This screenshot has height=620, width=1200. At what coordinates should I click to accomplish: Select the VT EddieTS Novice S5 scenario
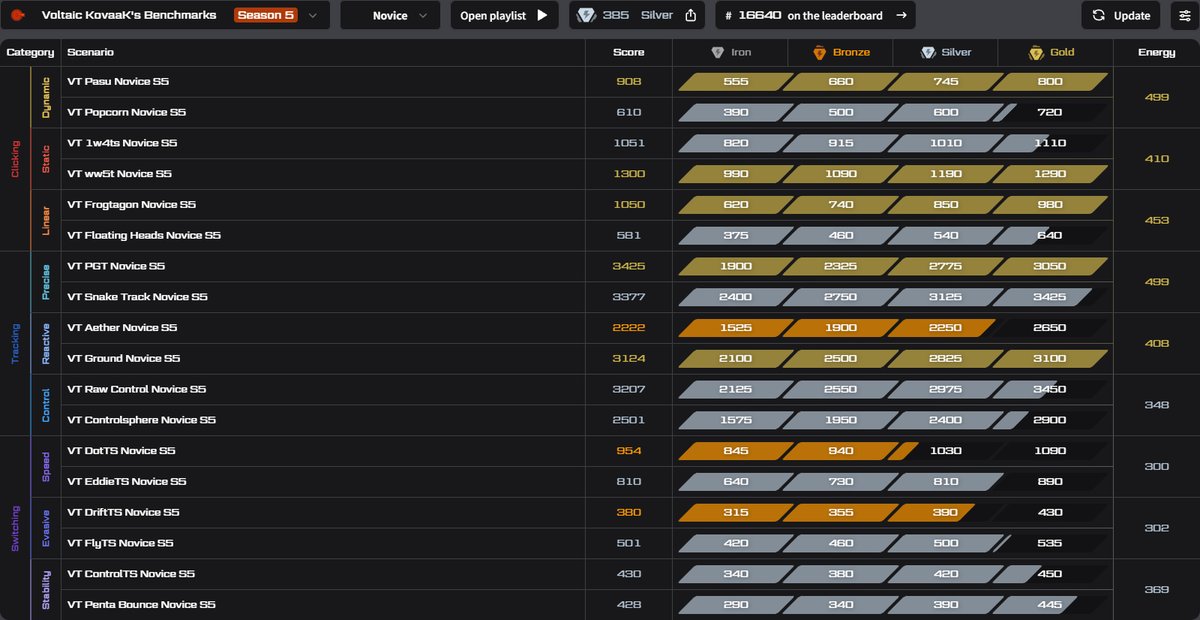click(126, 482)
